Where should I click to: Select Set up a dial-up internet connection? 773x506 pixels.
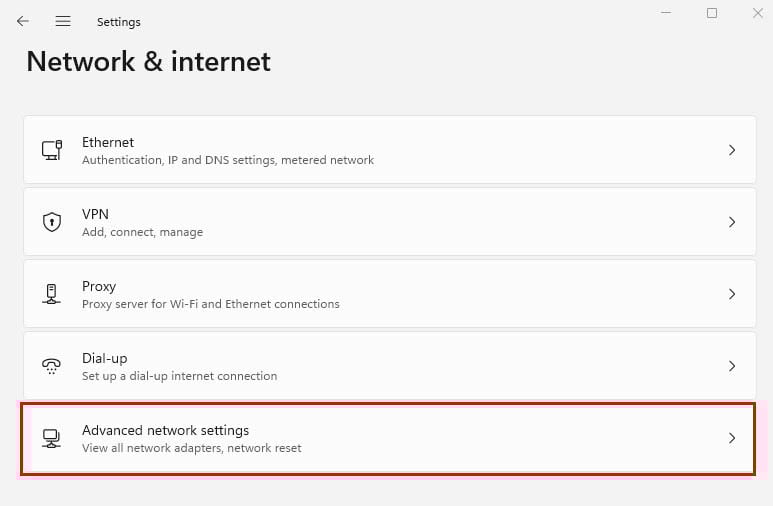(179, 376)
